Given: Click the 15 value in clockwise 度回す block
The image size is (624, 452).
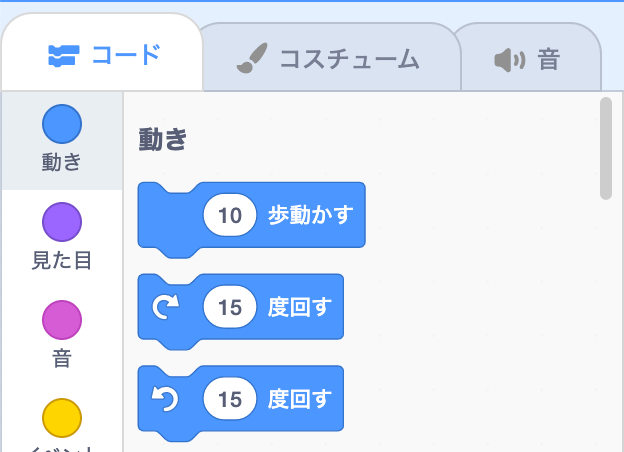Looking at the screenshot, I should click(230, 307).
